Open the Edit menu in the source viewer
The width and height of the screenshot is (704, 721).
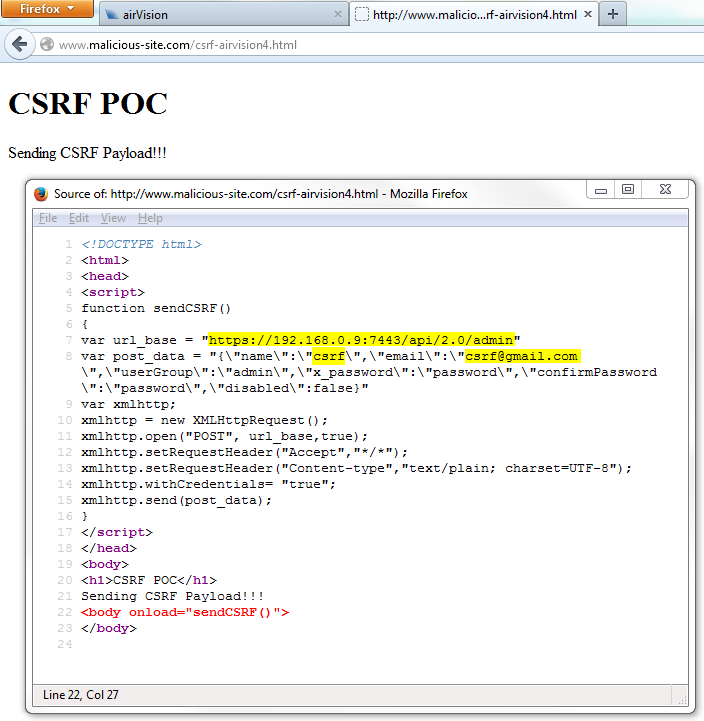(x=79, y=218)
